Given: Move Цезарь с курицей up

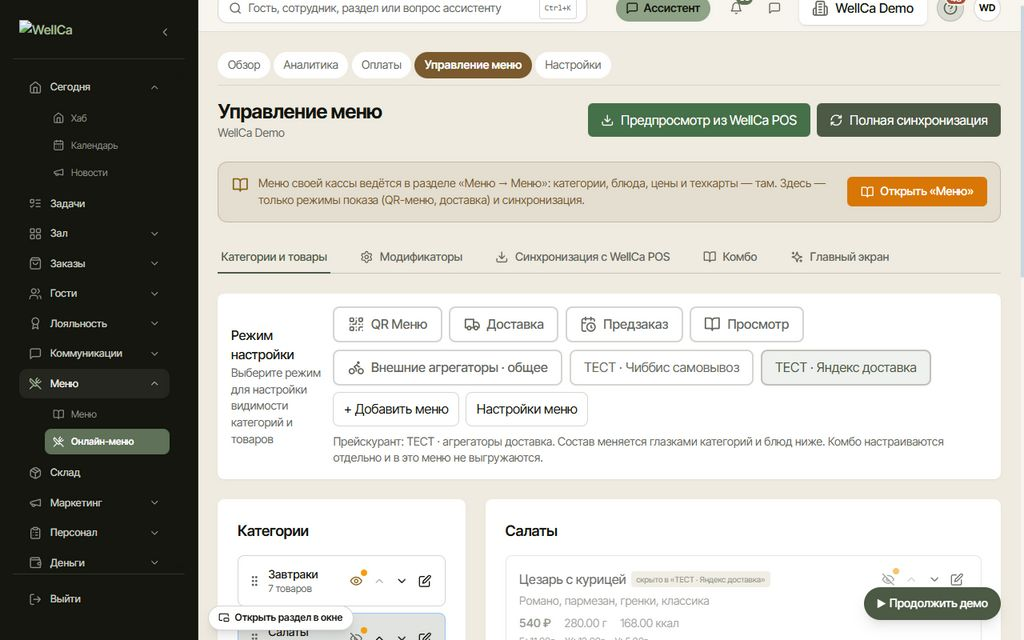Looking at the screenshot, I should (911, 579).
